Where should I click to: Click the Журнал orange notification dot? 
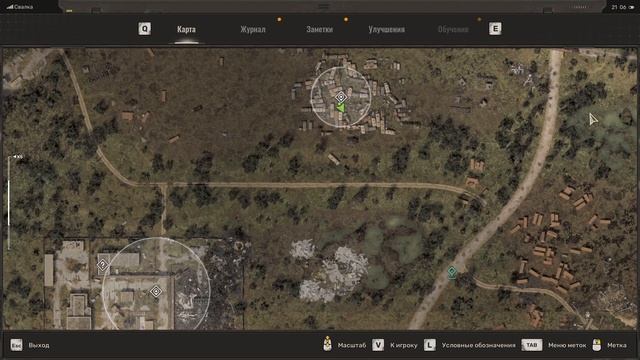[280, 19]
